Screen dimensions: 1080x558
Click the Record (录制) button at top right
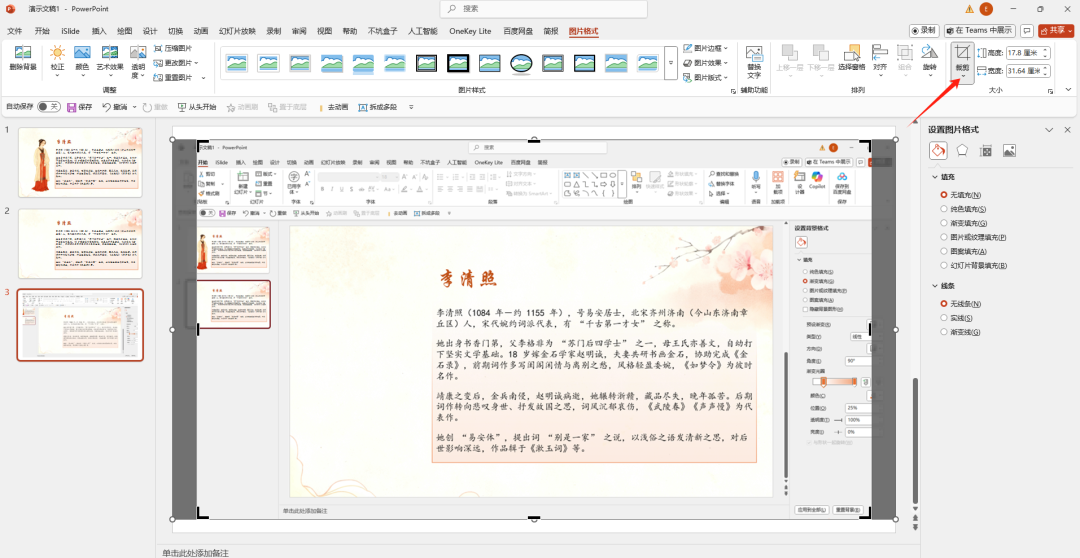tap(923, 31)
